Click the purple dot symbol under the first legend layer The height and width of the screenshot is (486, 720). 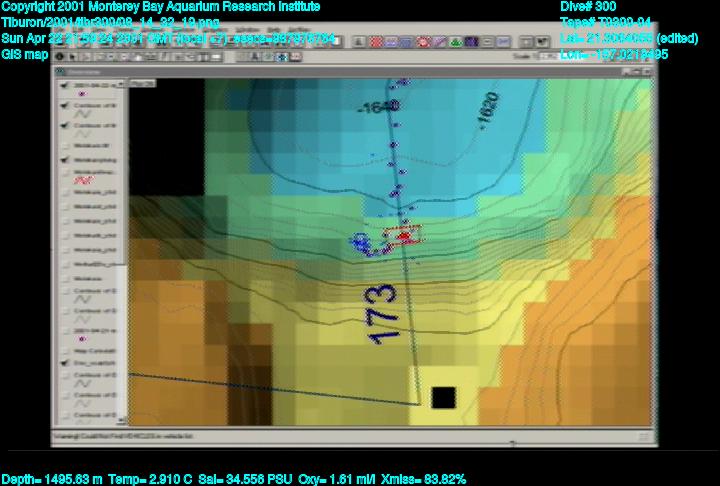pyautogui.click(x=81, y=94)
